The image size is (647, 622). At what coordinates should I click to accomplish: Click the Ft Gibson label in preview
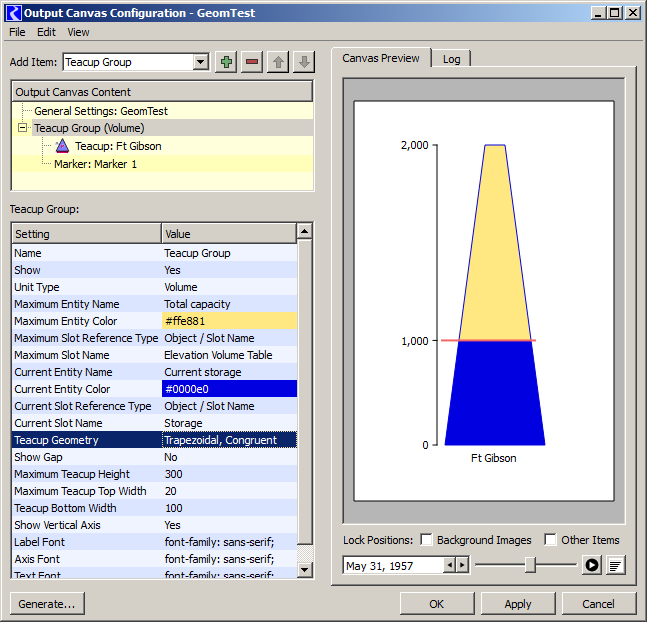(494, 458)
